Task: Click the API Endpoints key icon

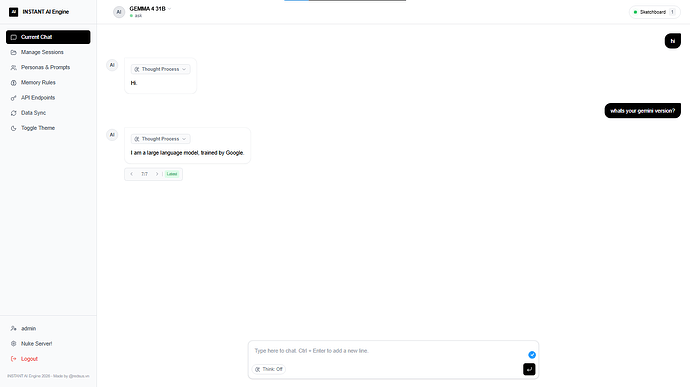Action: point(14,98)
